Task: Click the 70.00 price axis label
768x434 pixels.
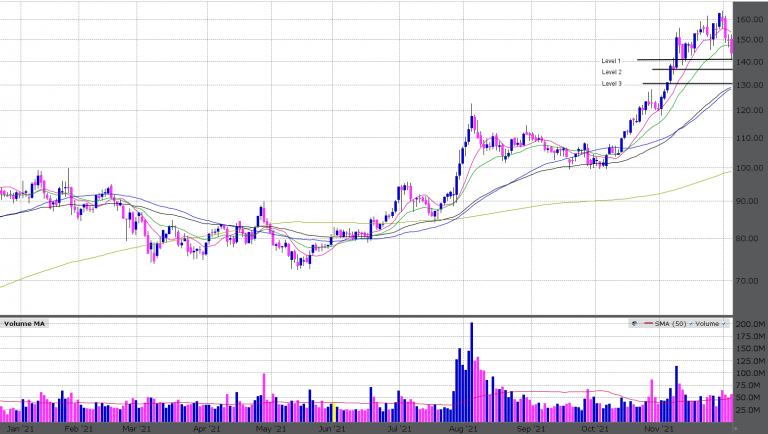Action: click(x=750, y=281)
